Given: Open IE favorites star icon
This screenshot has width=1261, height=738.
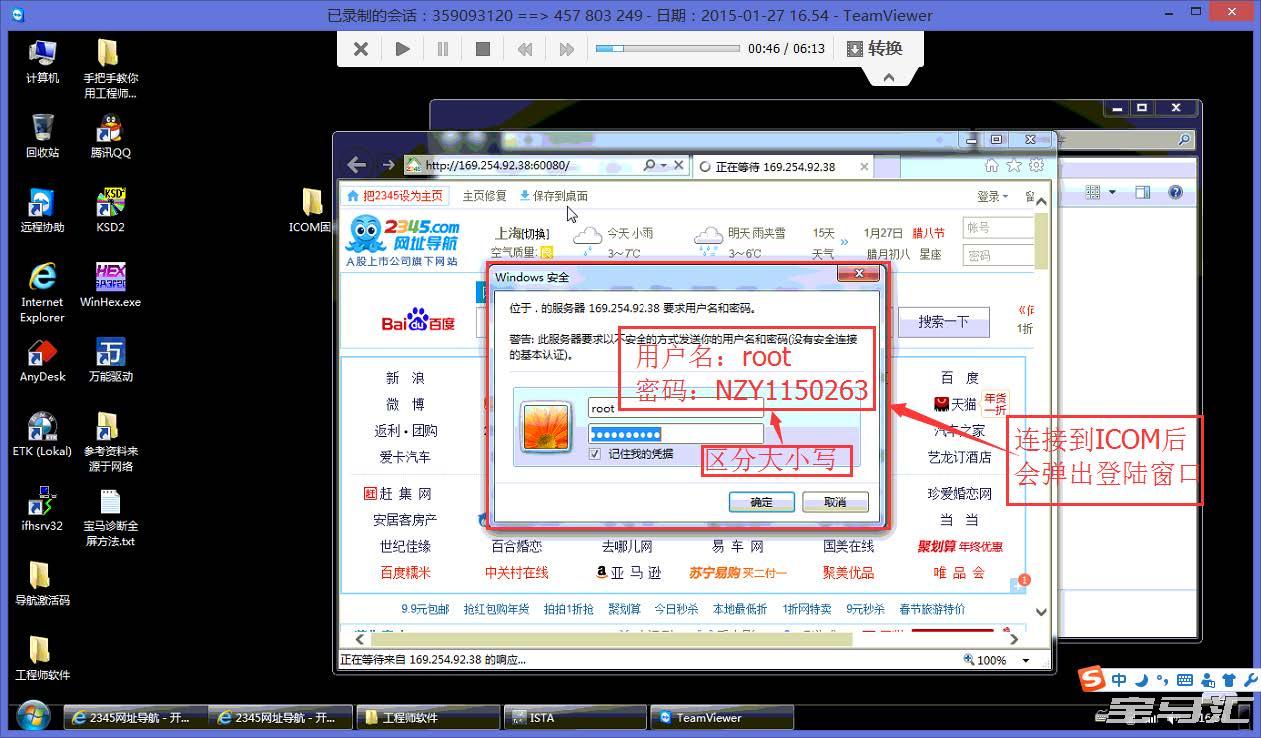Looking at the screenshot, I should click(x=1014, y=165).
